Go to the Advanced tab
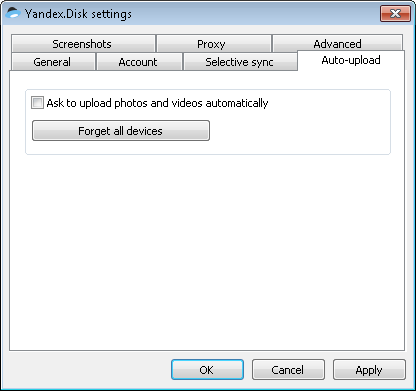416x391 pixels. point(337,43)
